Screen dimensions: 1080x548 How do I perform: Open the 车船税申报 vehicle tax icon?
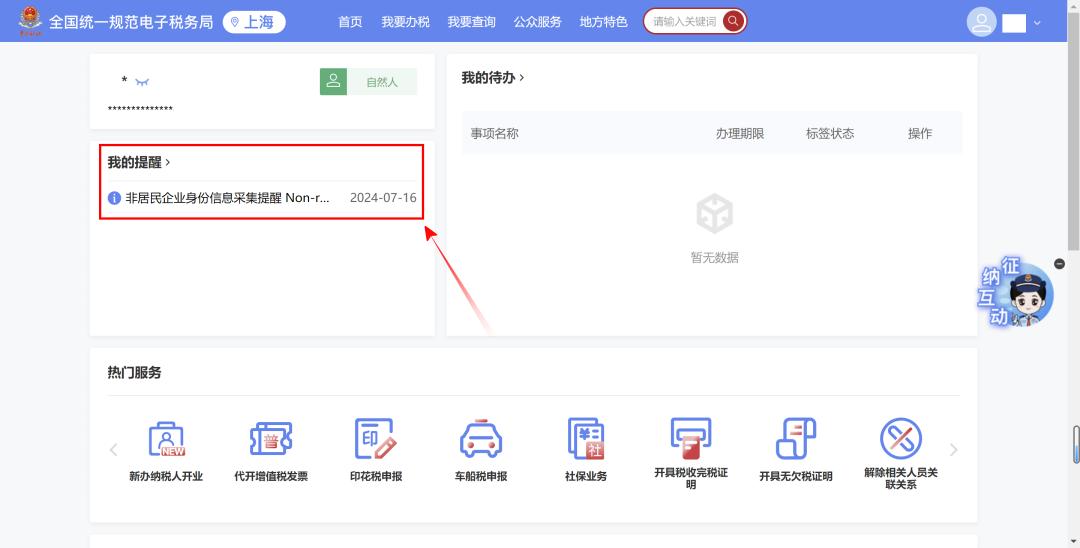click(481, 439)
